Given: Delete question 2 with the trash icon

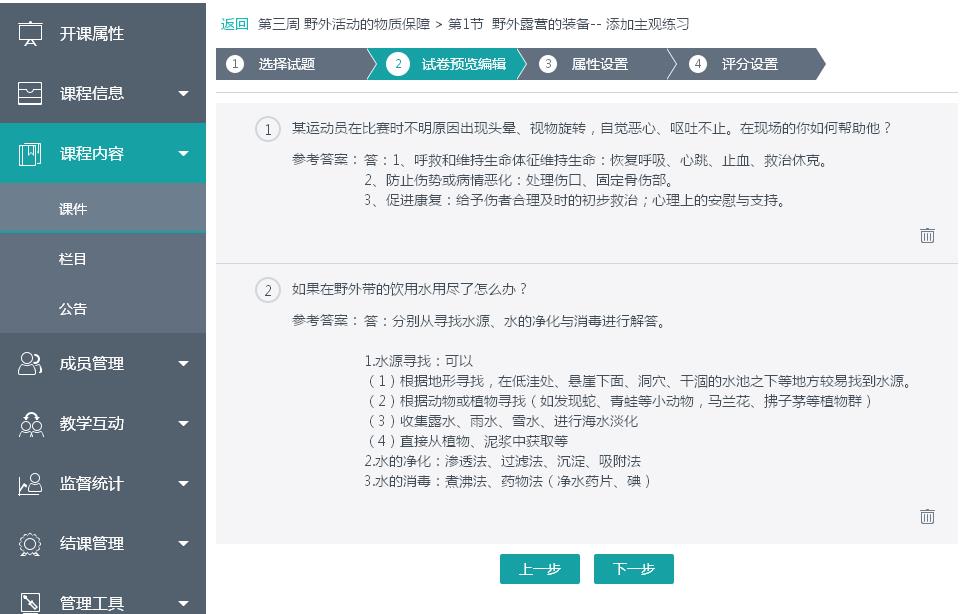Looking at the screenshot, I should [x=927, y=517].
